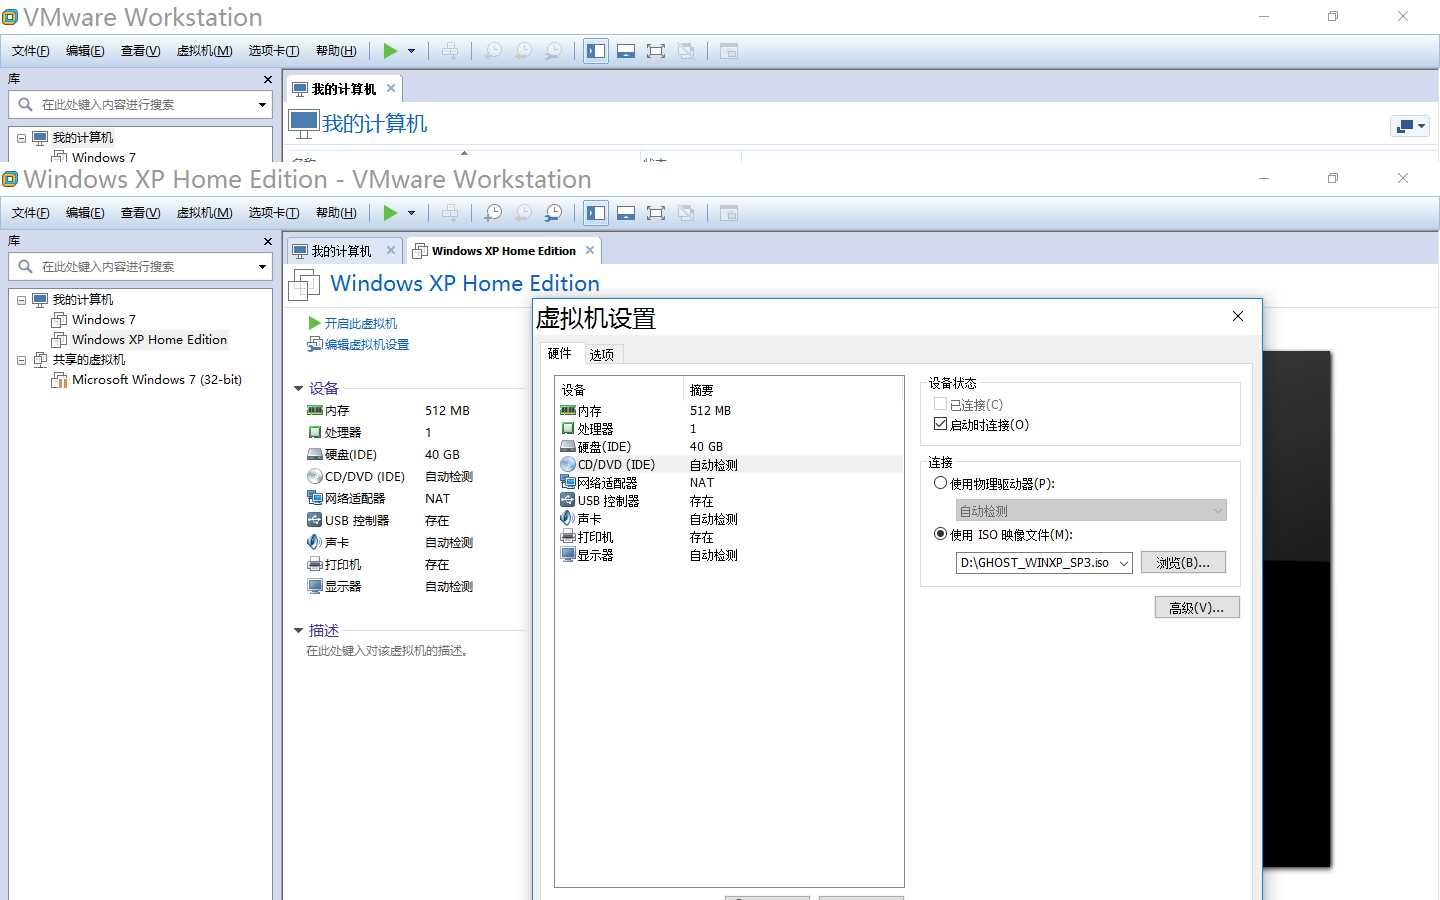Collapse the 我的计算机 tree node in the back window library
Screen dimensions: 1440x900
point(21,138)
